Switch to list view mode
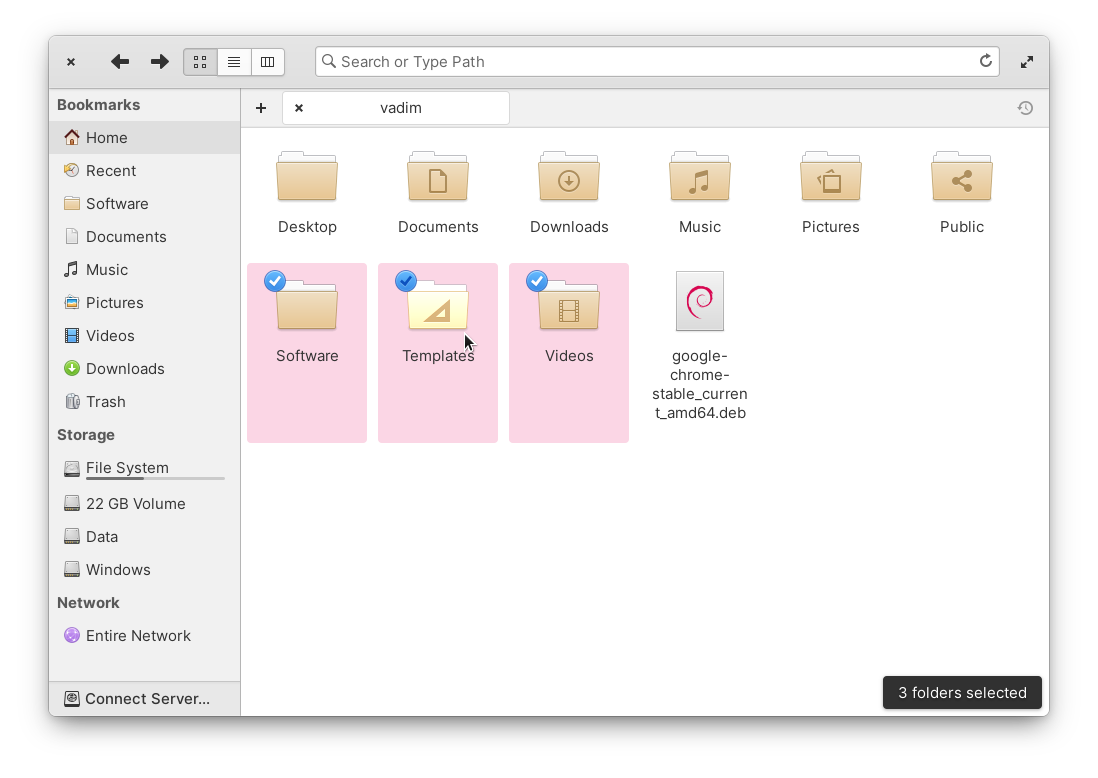The width and height of the screenshot is (1098, 778). [234, 61]
